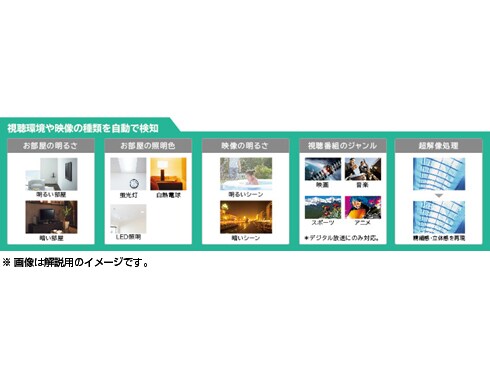Screen dimensions: 490x368
Task: Click the bright room (明るい部屋) thumbnail
Action: click(51, 174)
